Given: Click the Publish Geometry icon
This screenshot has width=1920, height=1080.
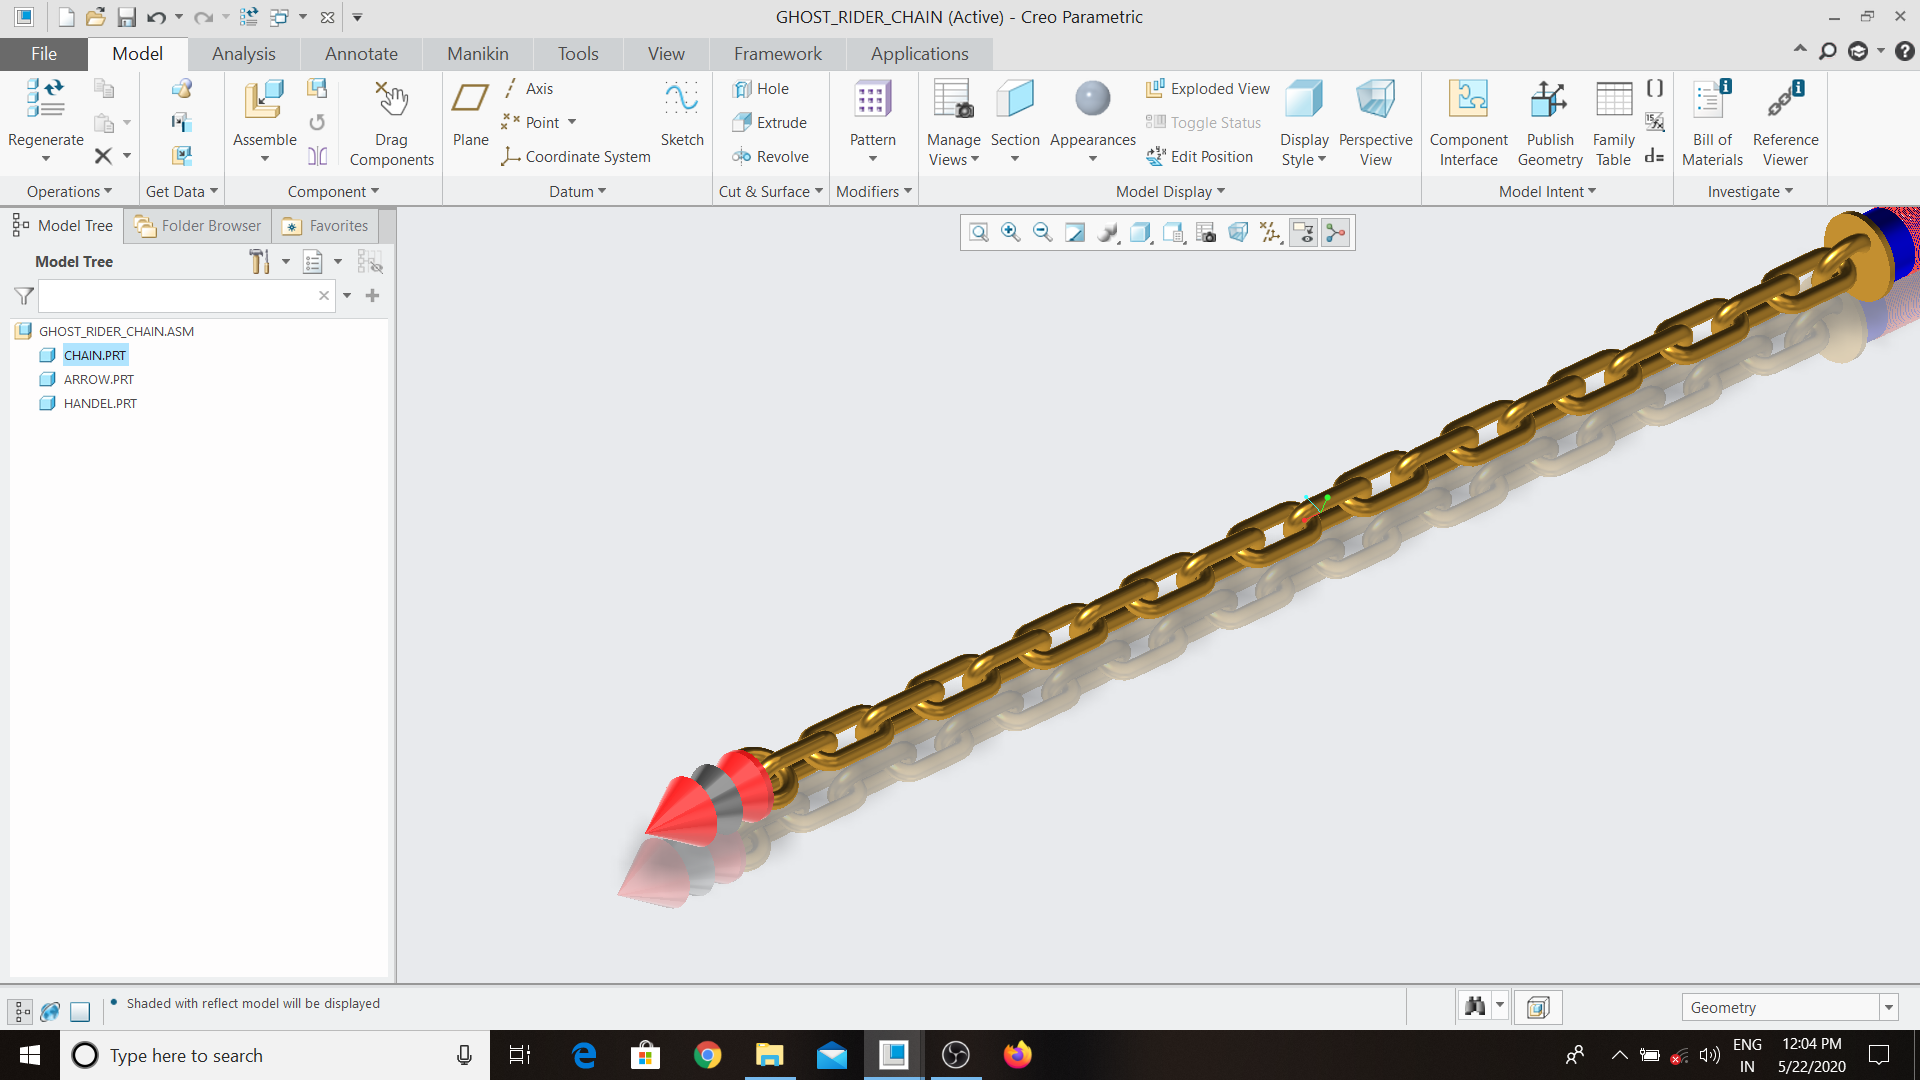Looking at the screenshot, I should pos(1549,101).
